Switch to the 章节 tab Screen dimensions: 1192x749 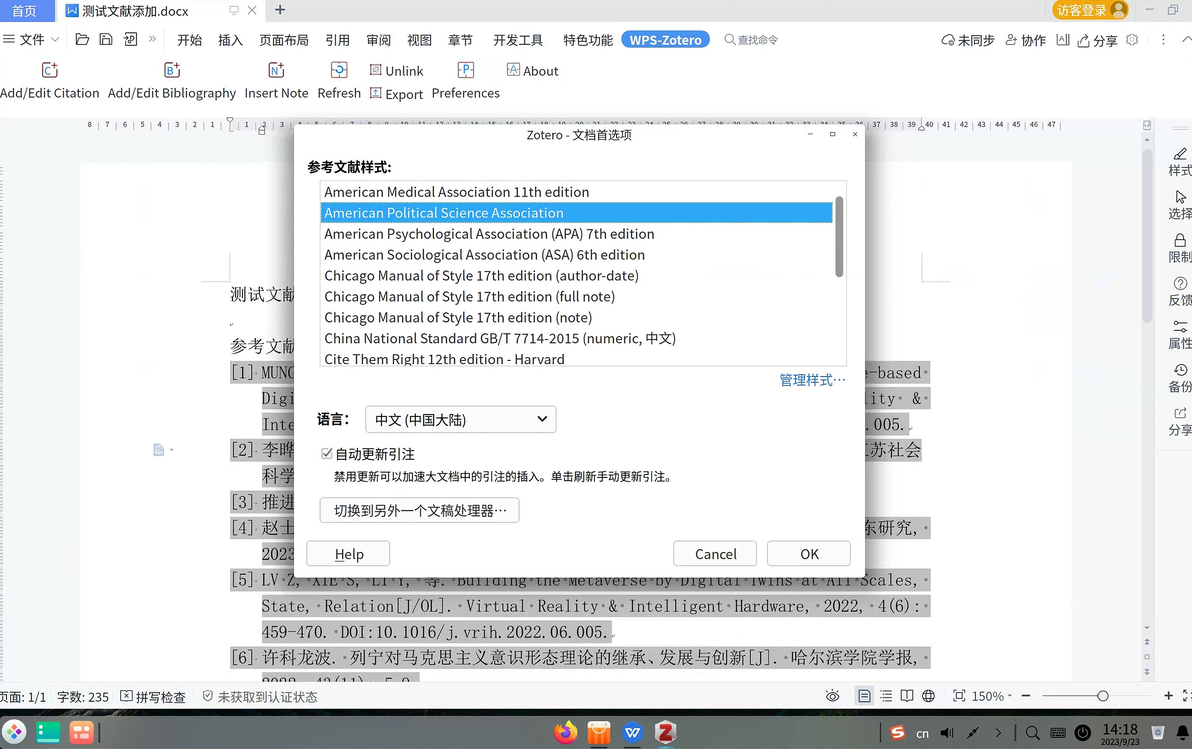point(460,40)
